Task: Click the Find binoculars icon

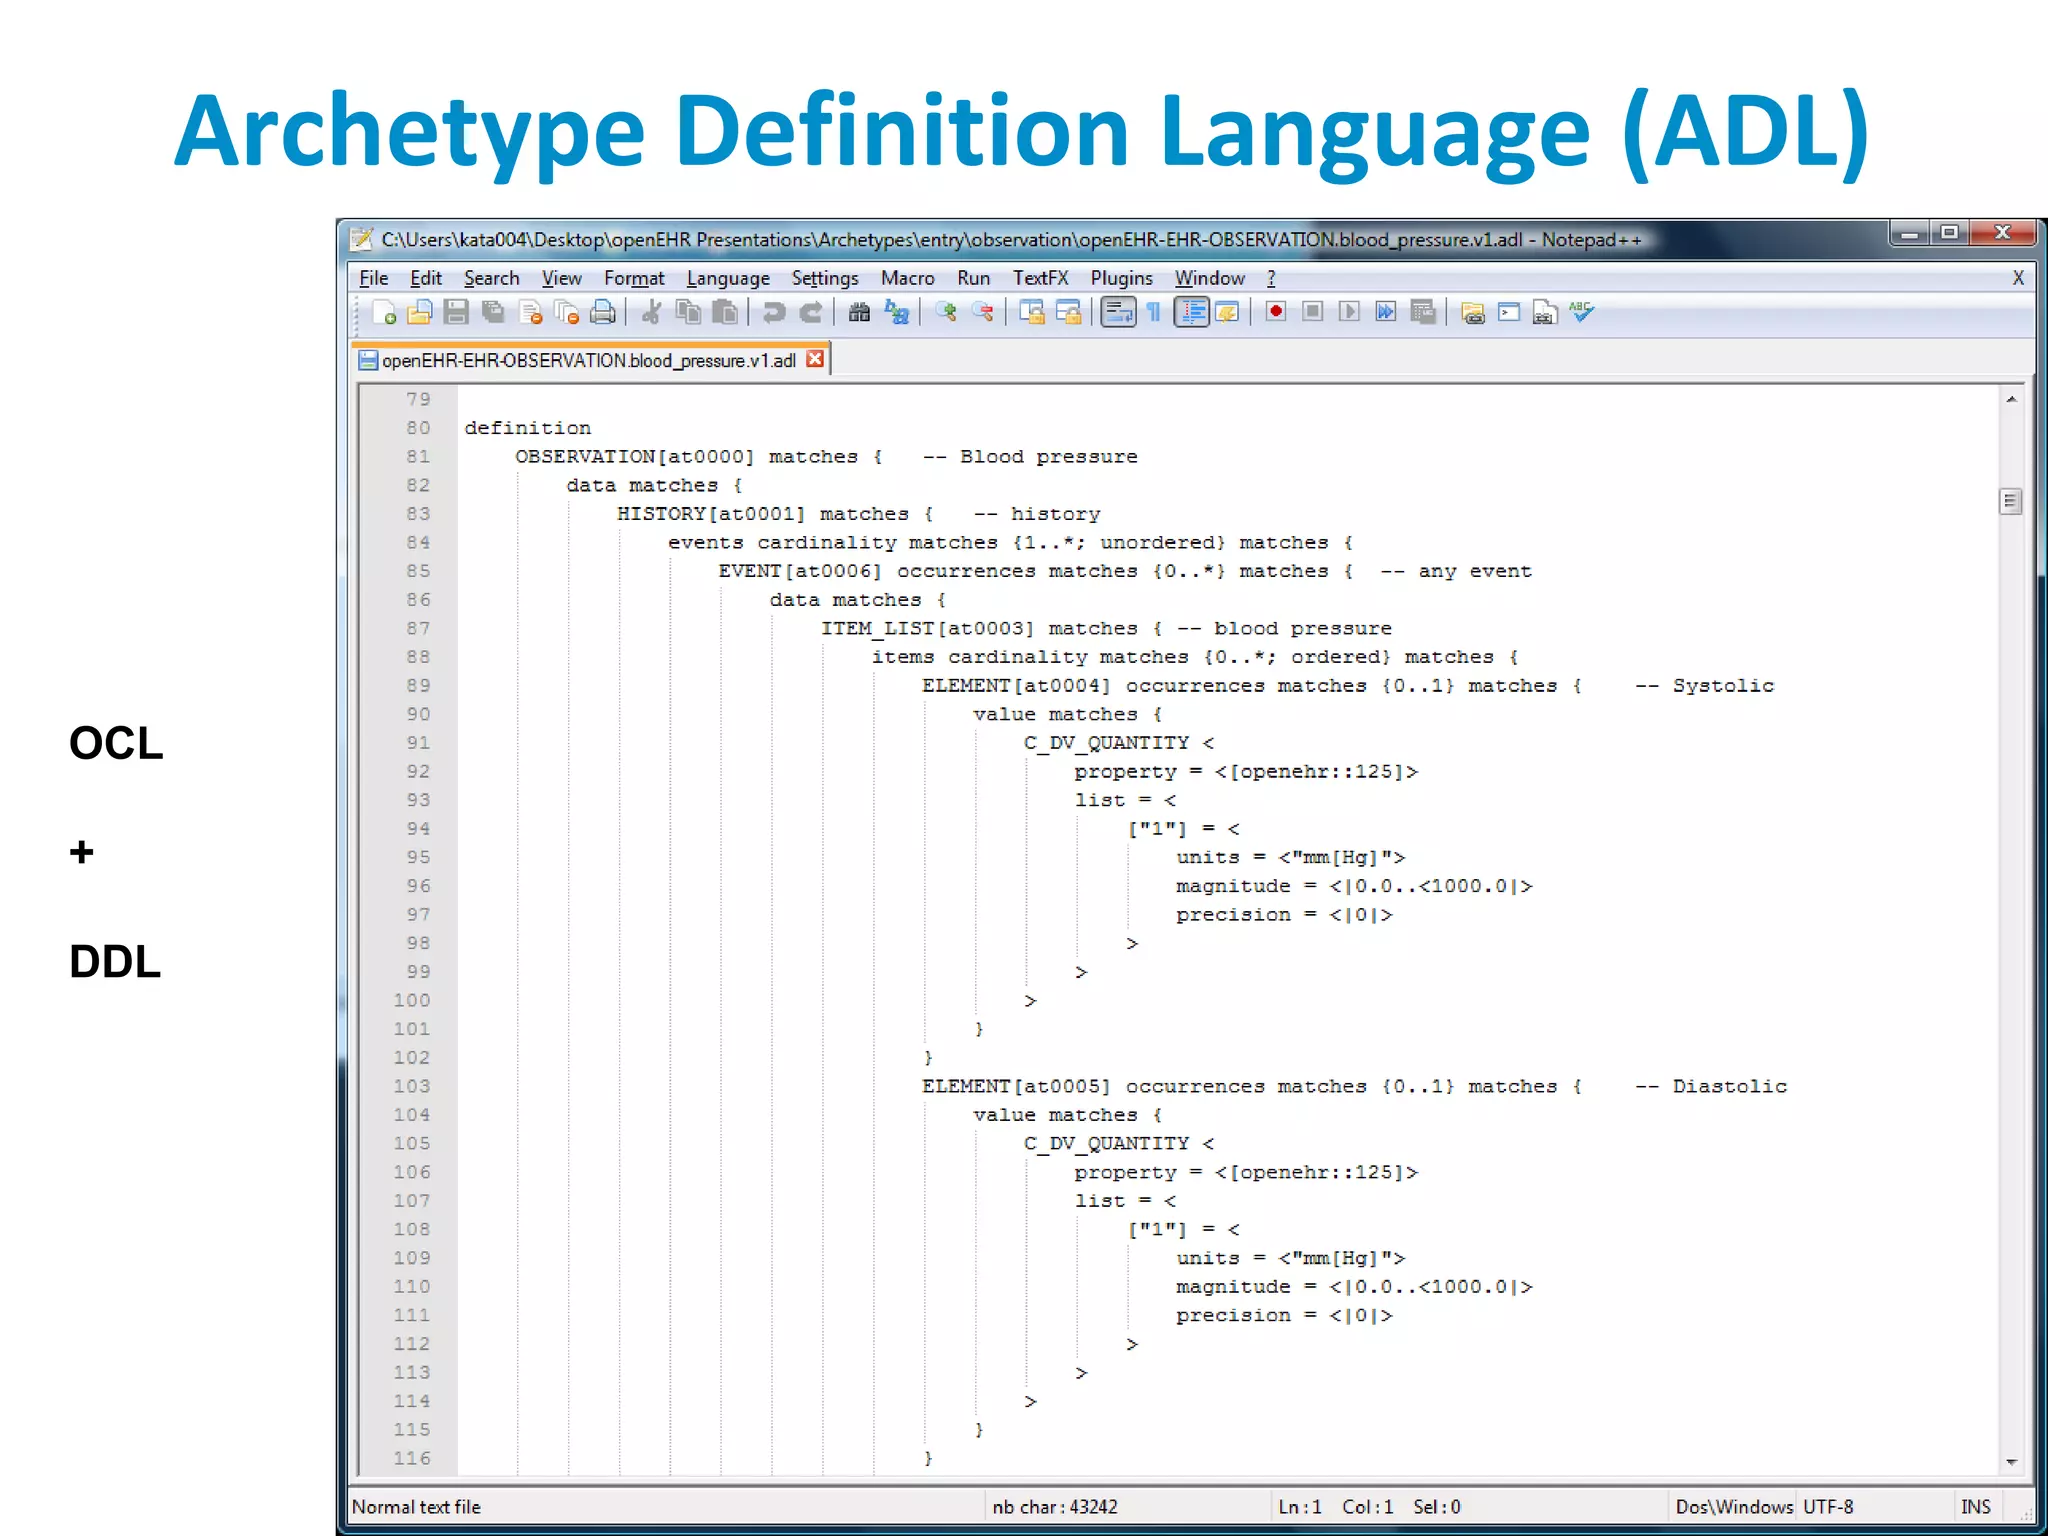Action: [x=859, y=313]
